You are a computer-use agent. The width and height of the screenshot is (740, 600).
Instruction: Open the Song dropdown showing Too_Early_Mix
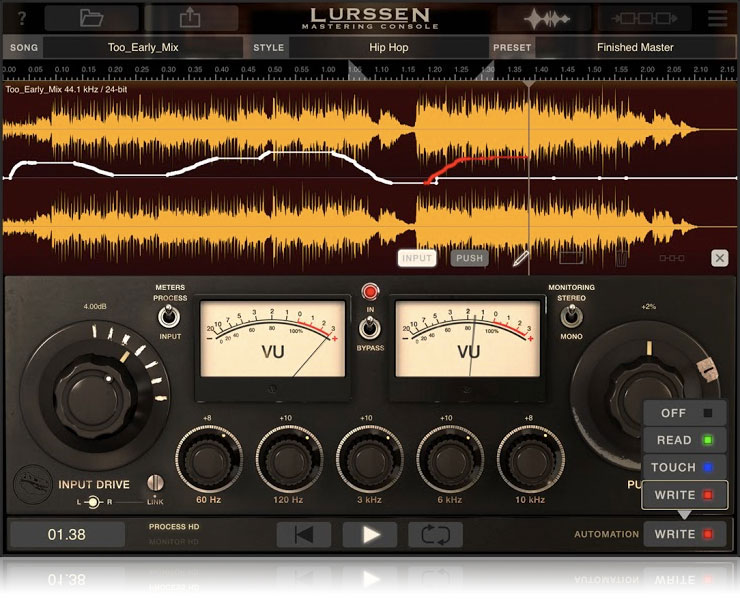tap(142, 47)
